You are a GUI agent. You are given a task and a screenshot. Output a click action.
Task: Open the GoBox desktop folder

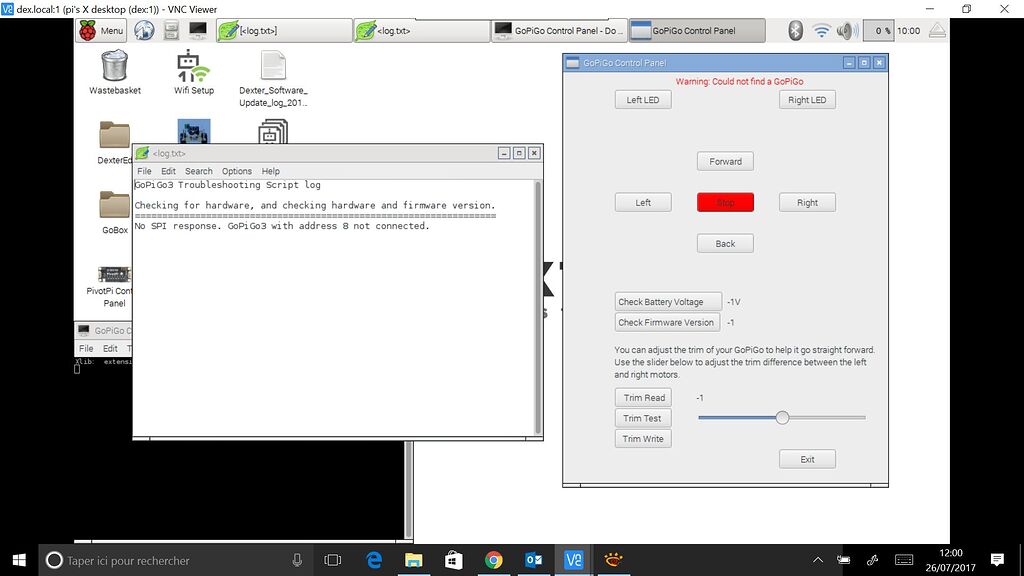pyautogui.click(x=114, y=205)
